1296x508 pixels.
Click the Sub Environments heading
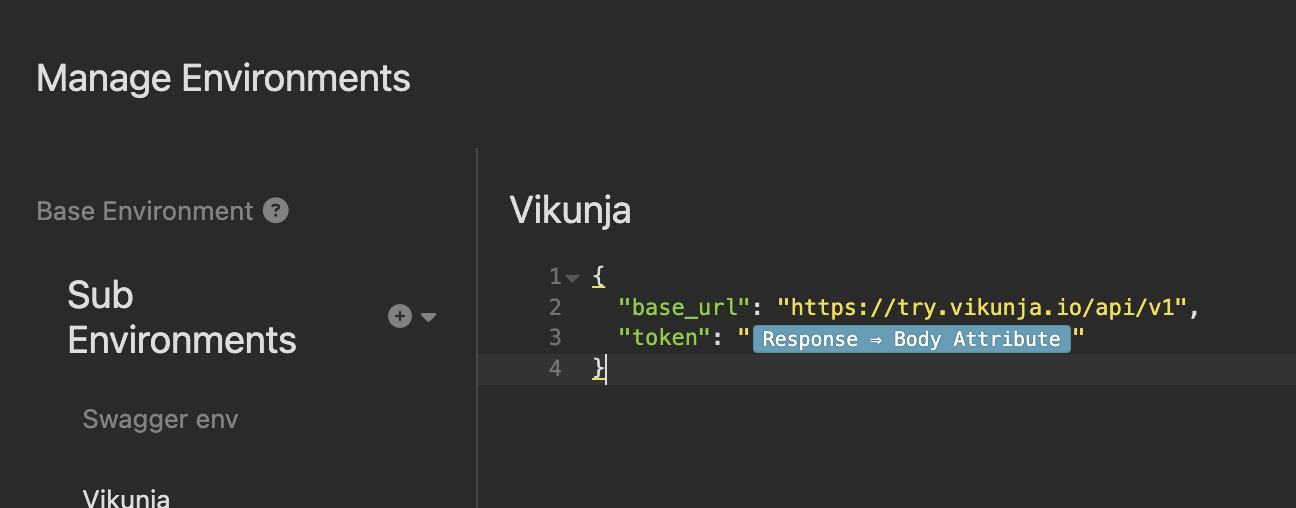pos(182,317)
